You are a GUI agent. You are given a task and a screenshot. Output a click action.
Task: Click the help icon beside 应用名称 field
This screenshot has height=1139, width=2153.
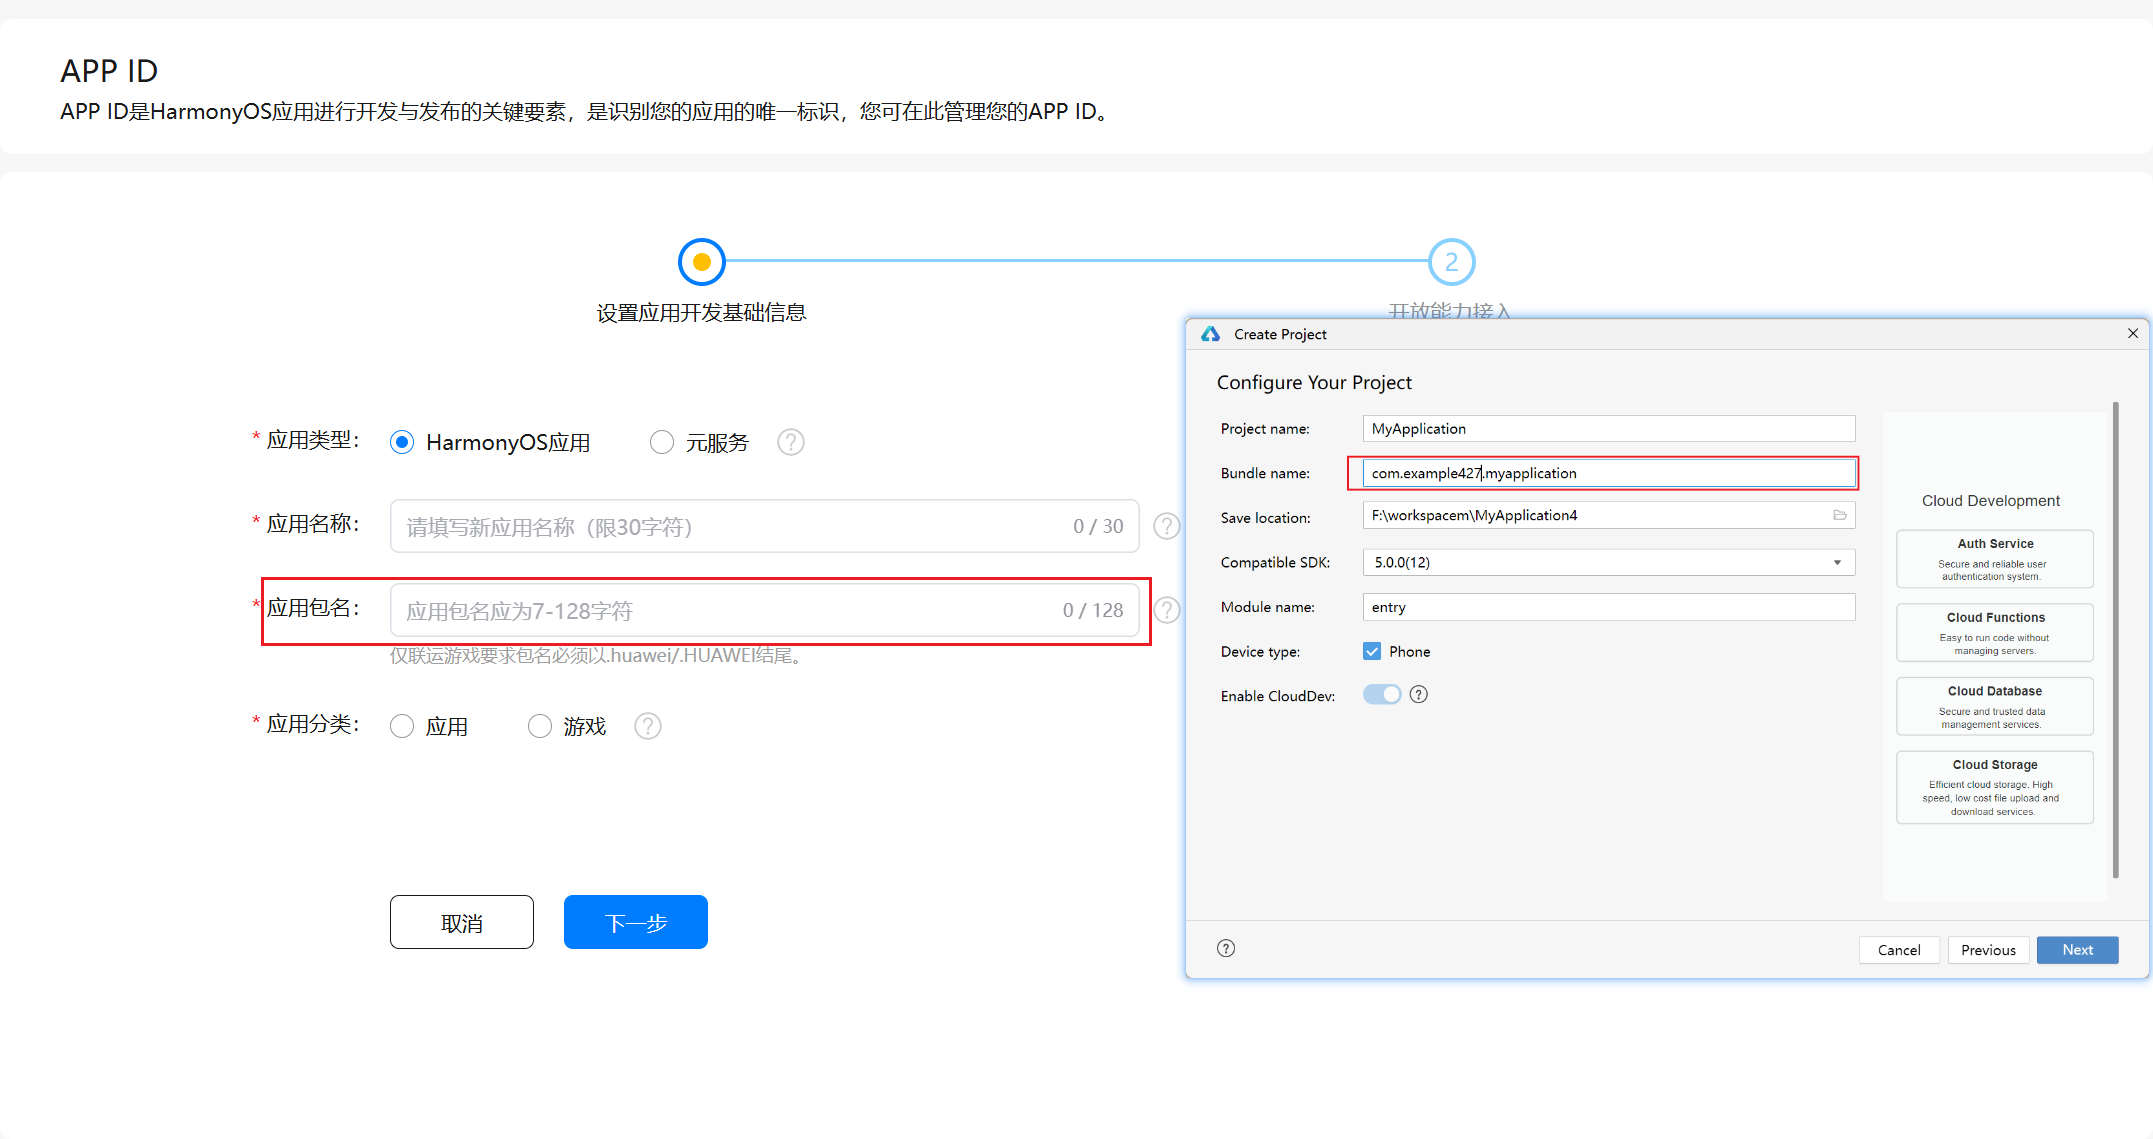click(1166, 526)
